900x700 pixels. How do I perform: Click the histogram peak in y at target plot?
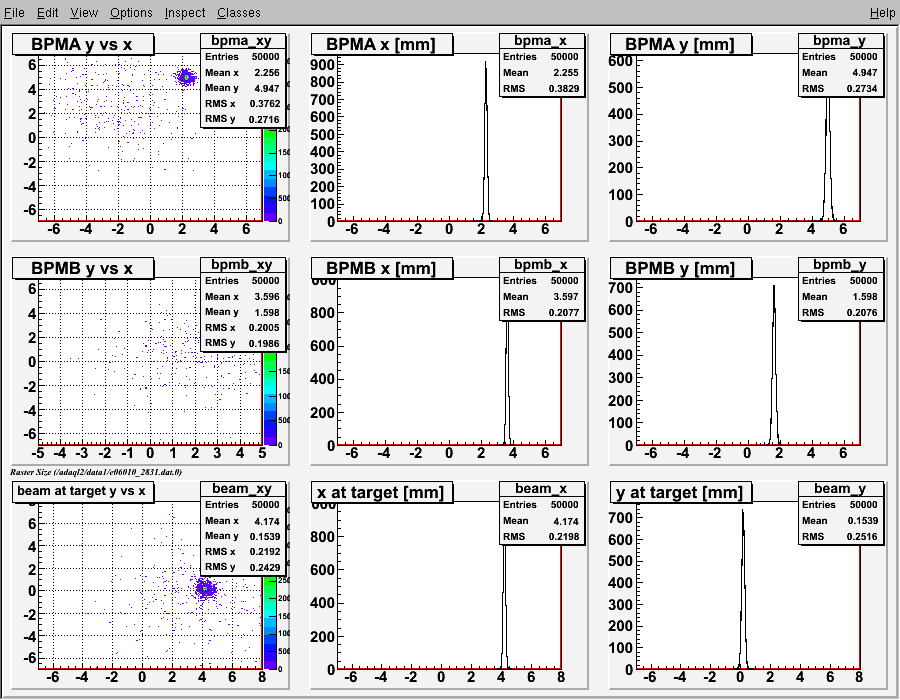click(x=743, y=589)
